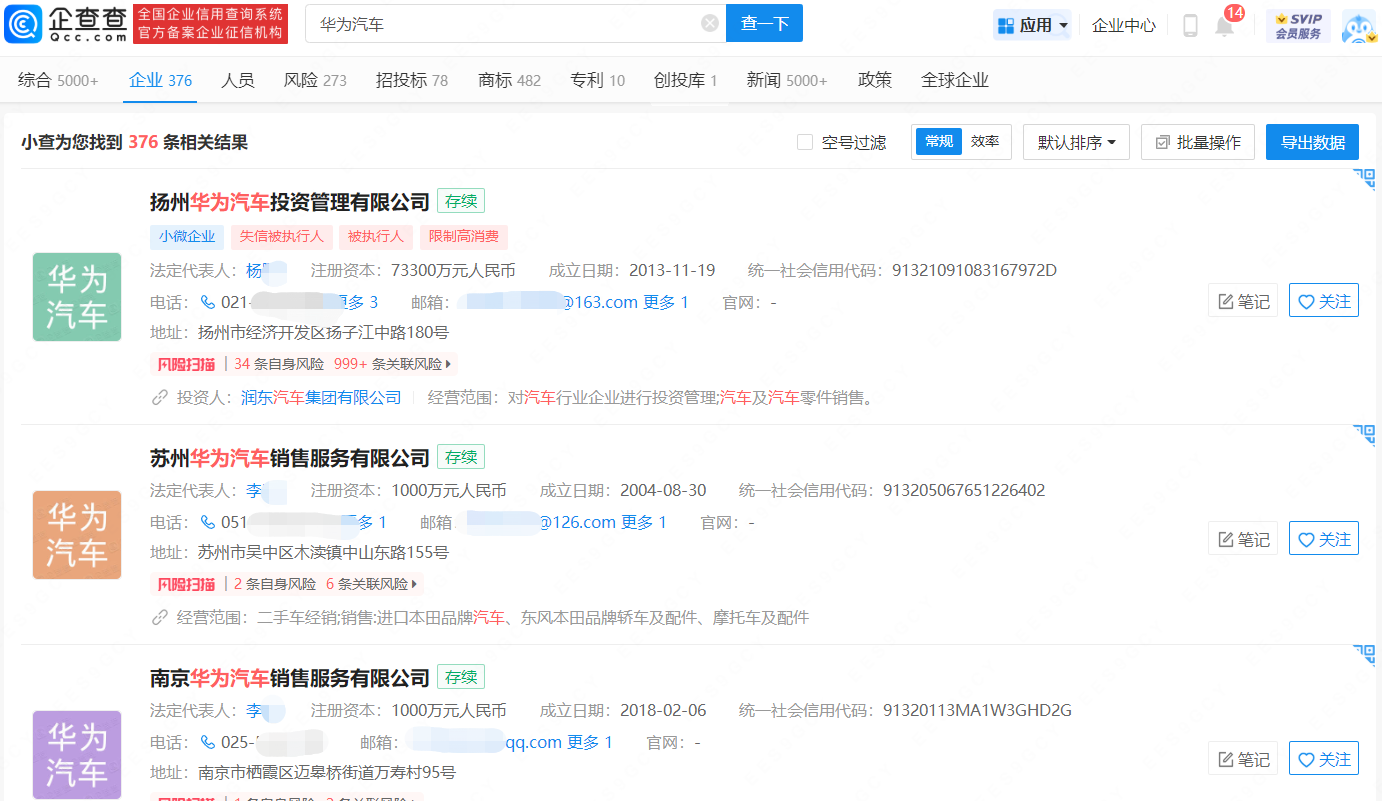Go to the 全球企业 tab
1382x801 pixels.
(955, 80)
